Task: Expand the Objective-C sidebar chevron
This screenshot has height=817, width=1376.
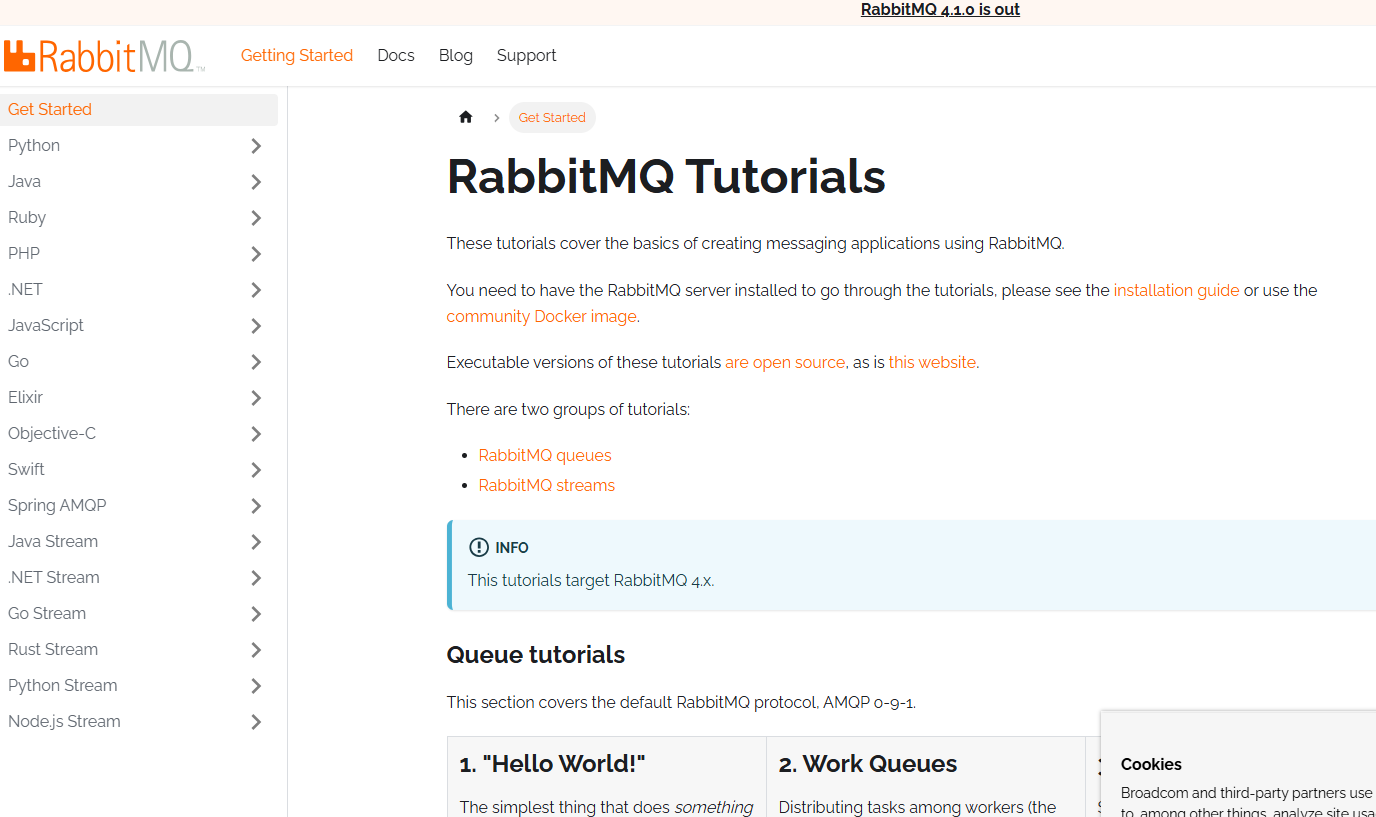Action: tap(256, 434)
